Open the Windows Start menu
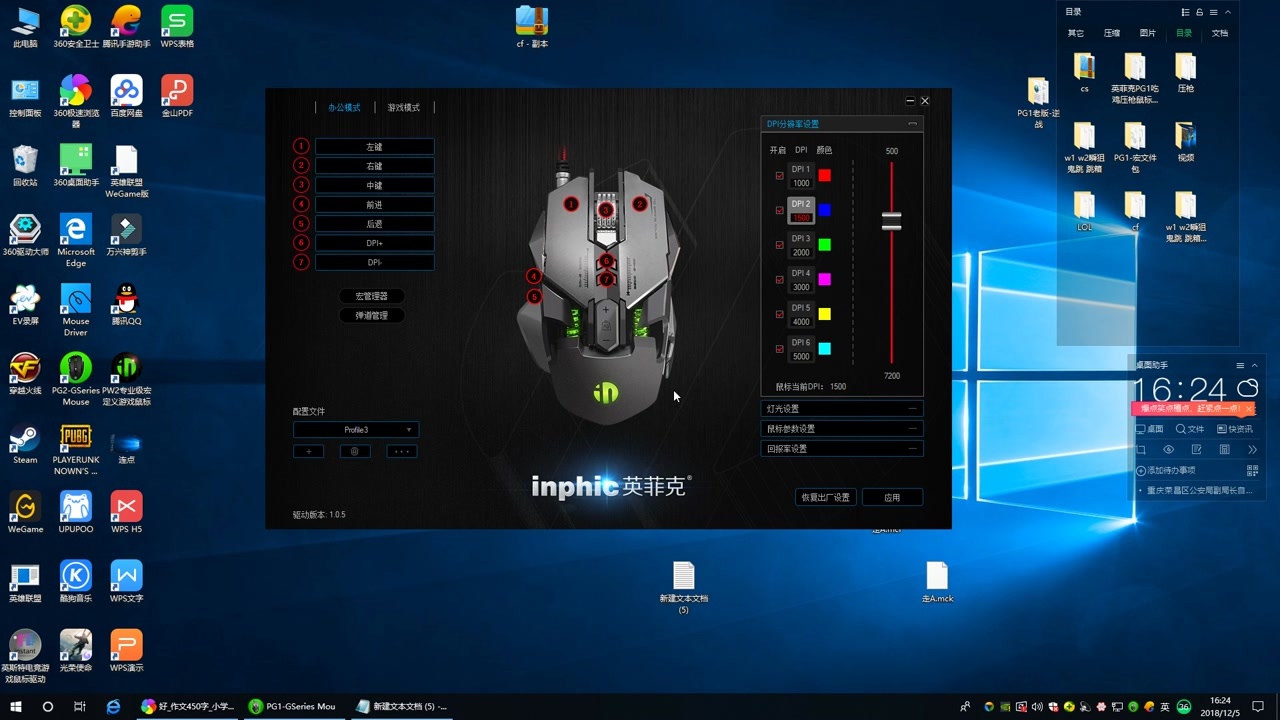The height and width of the screenshot is (720, 1280). click(x=16, y=706)
